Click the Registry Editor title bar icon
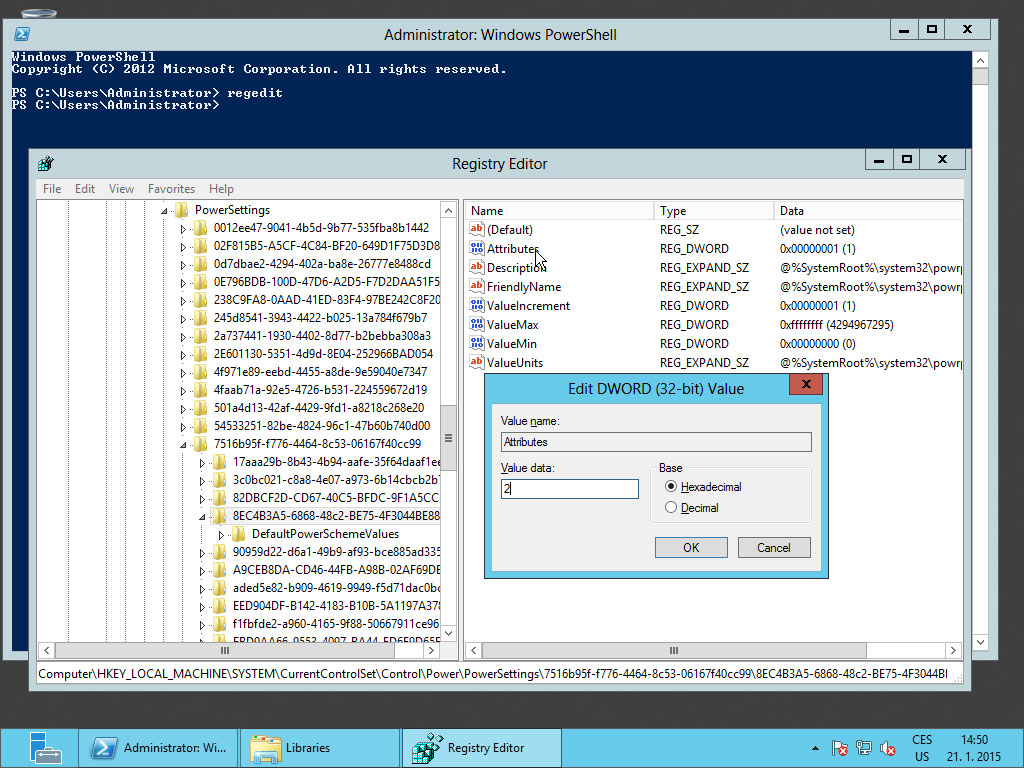Screen dimensions: 1024x768 coord(46,164)
